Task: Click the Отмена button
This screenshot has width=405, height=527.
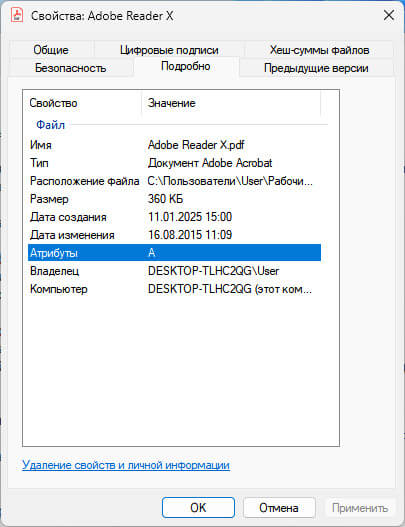Action: (x=279, y=508)
